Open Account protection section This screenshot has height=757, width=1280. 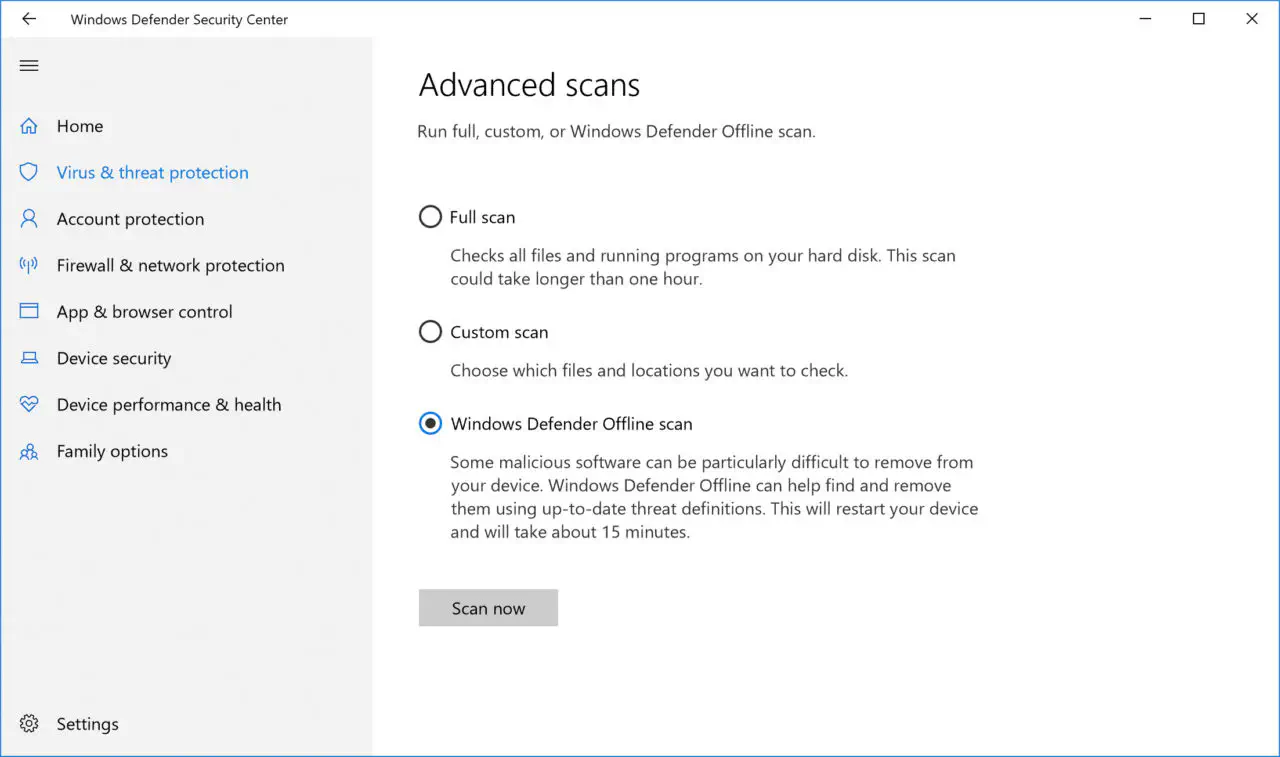point(130,219)
